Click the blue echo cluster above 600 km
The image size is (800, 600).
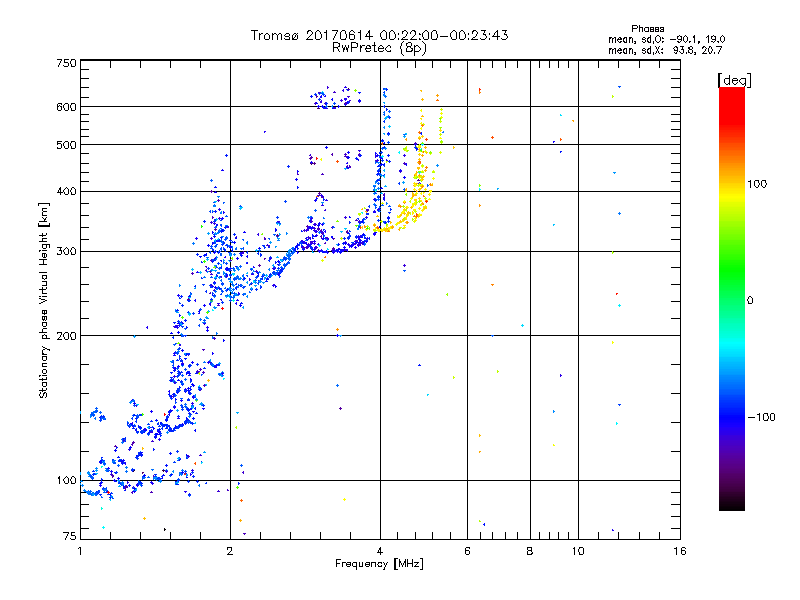(x=336, y=97)
